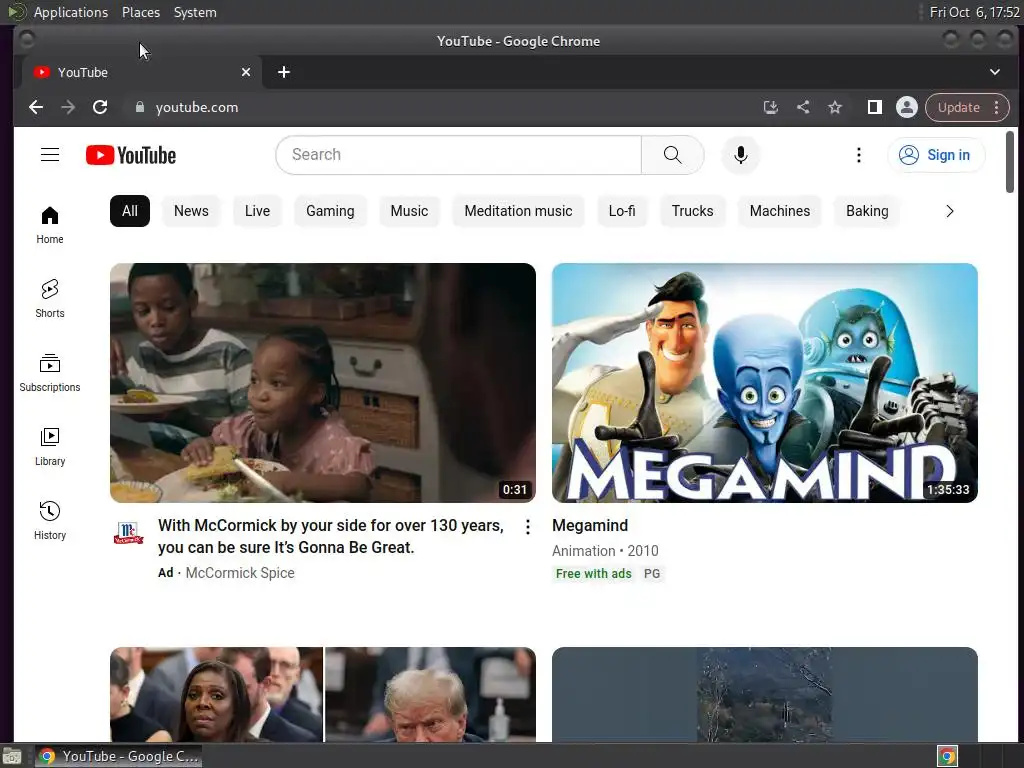Screen dimensions: 1024x768
Task: Open Library from the sidebar
Action: click(x=50, y=447)
